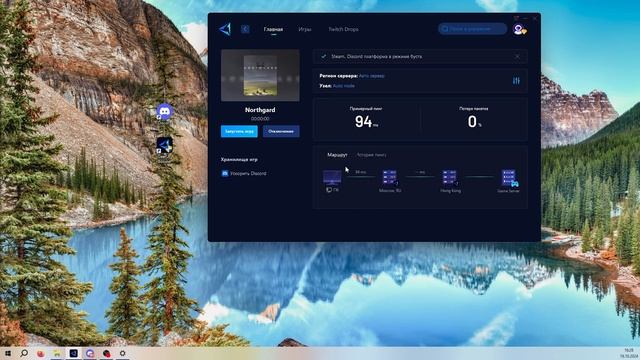The image size is (640, 360).
Task: Open the taskbar search magnifier
Action: pyautogui.click(x=24, y=353)
